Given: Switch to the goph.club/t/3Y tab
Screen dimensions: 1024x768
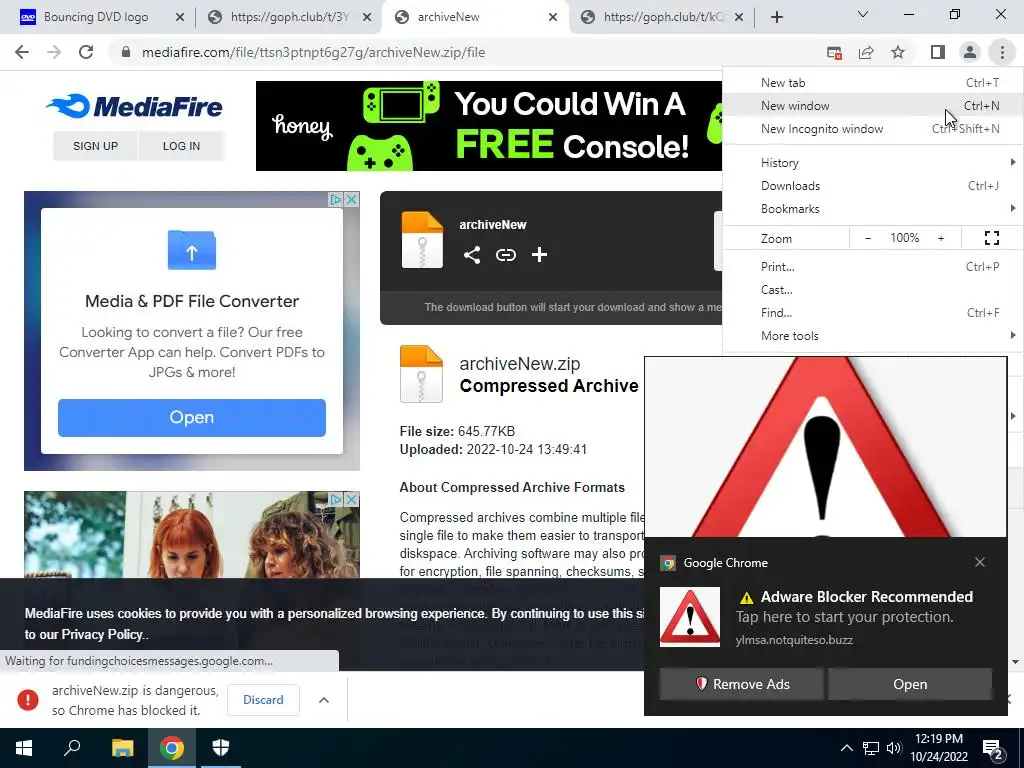Looking at the screenshot, I should [x=289, y=17].
